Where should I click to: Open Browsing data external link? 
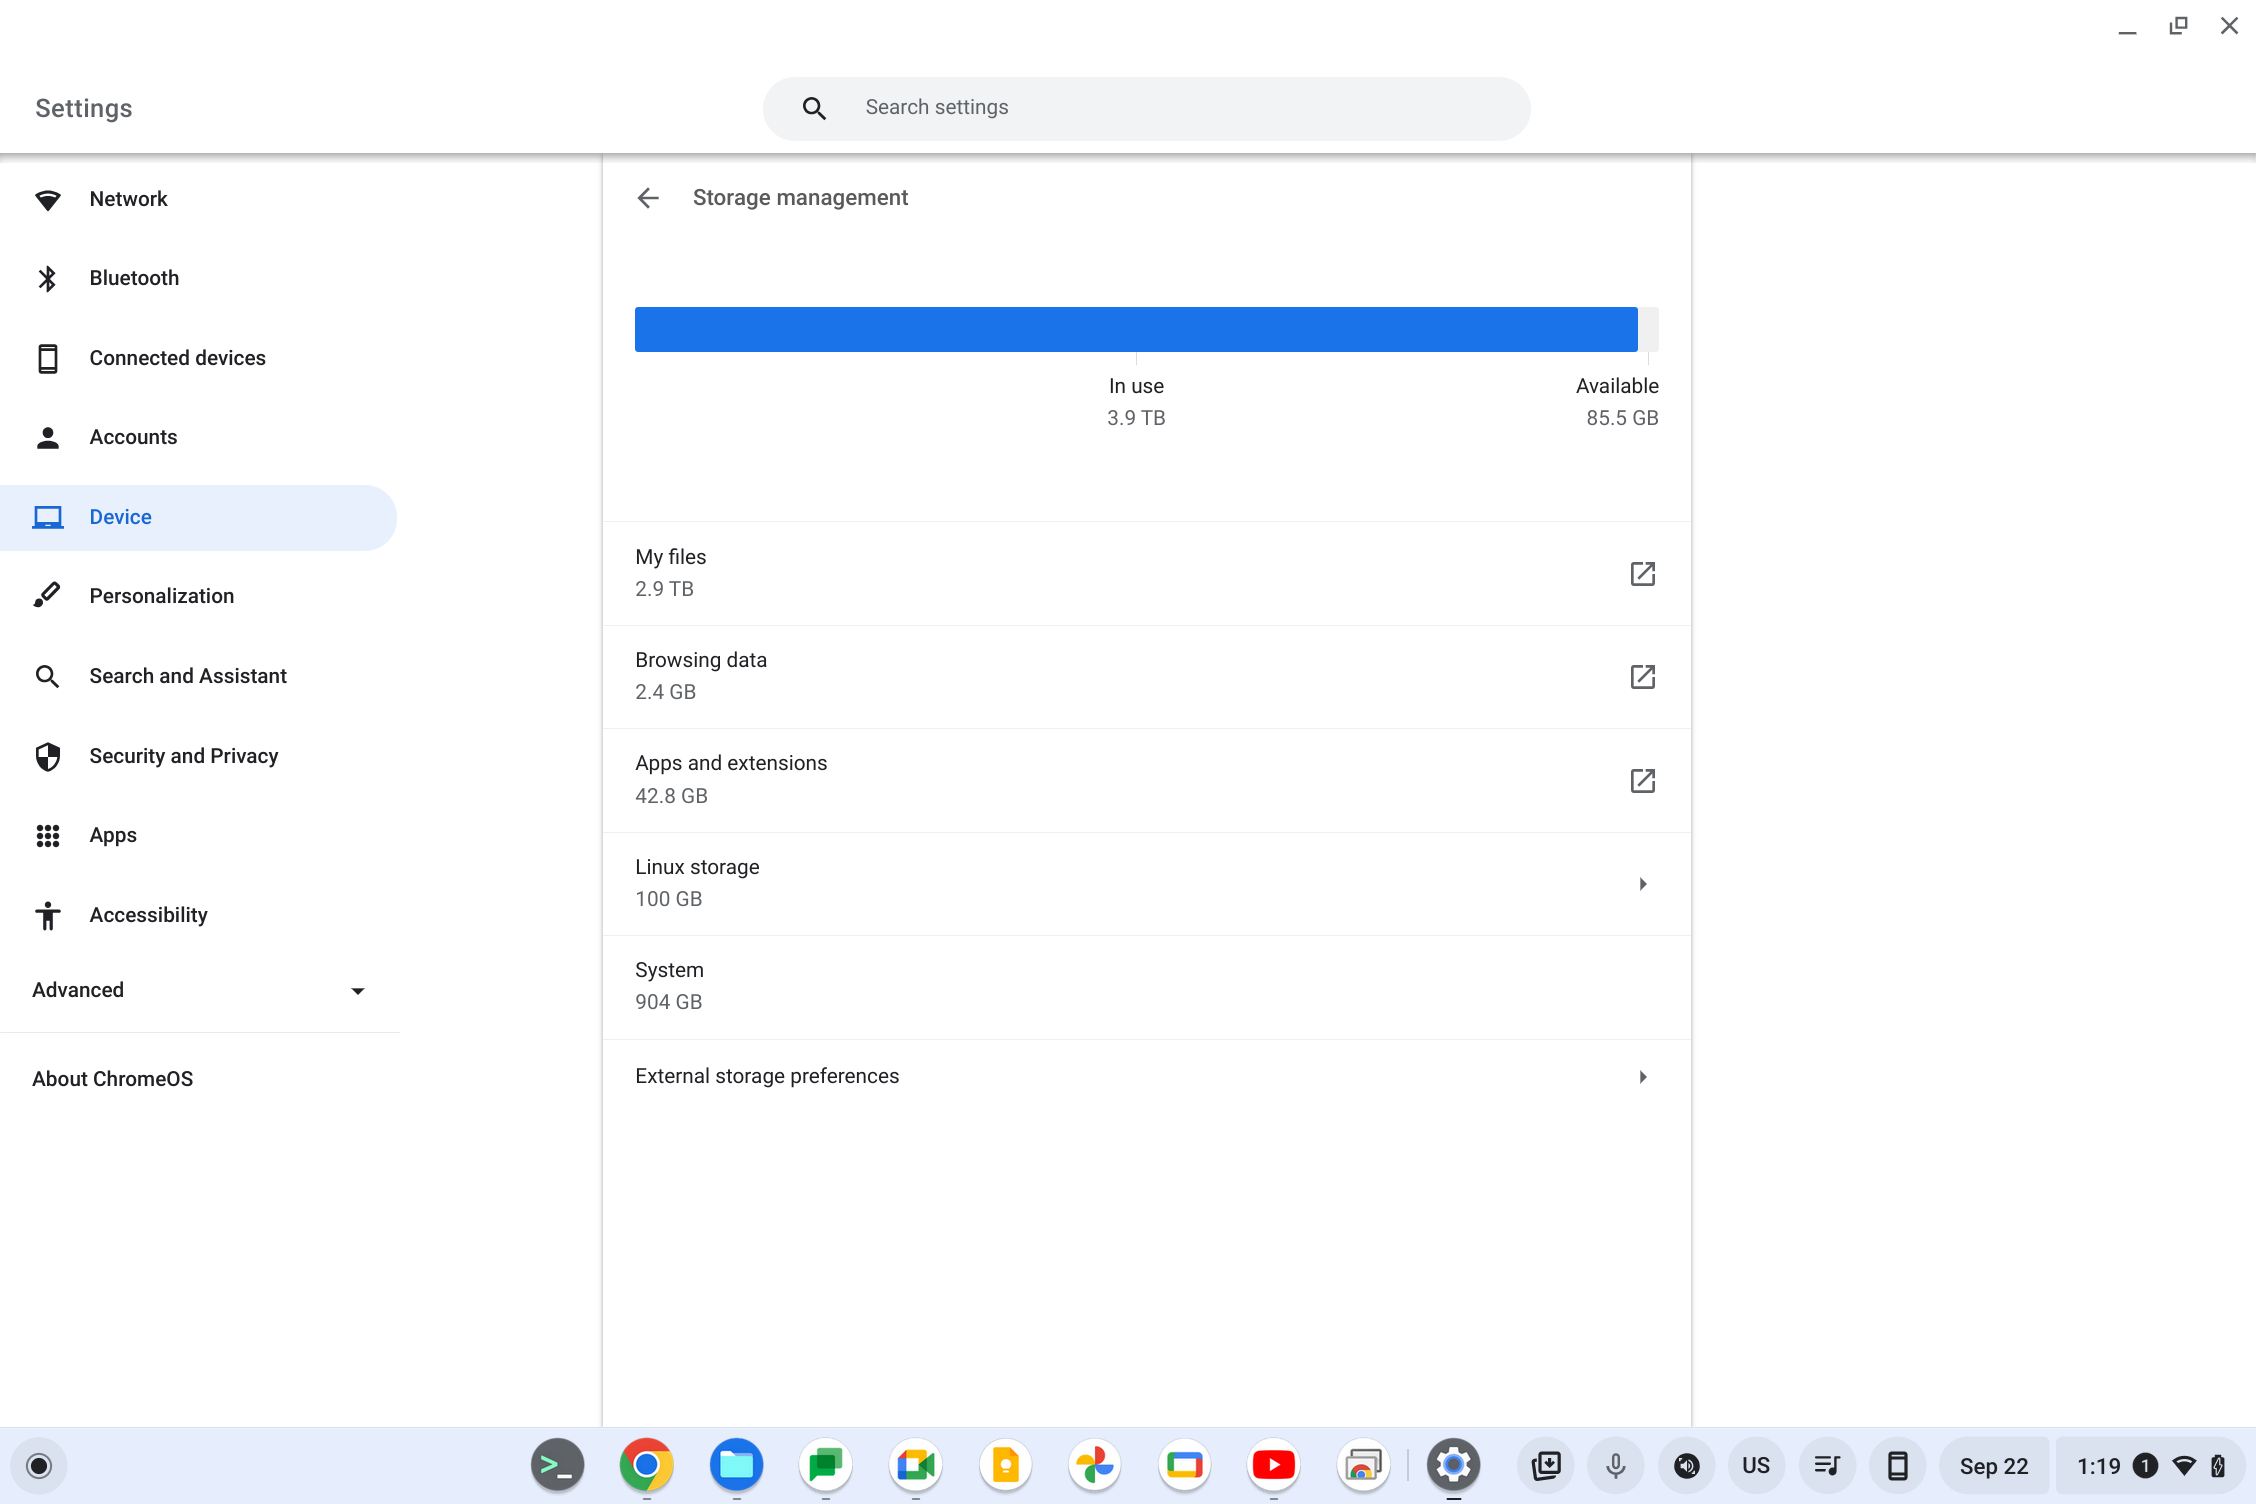pyautogui.click(x=1643, y=677)
